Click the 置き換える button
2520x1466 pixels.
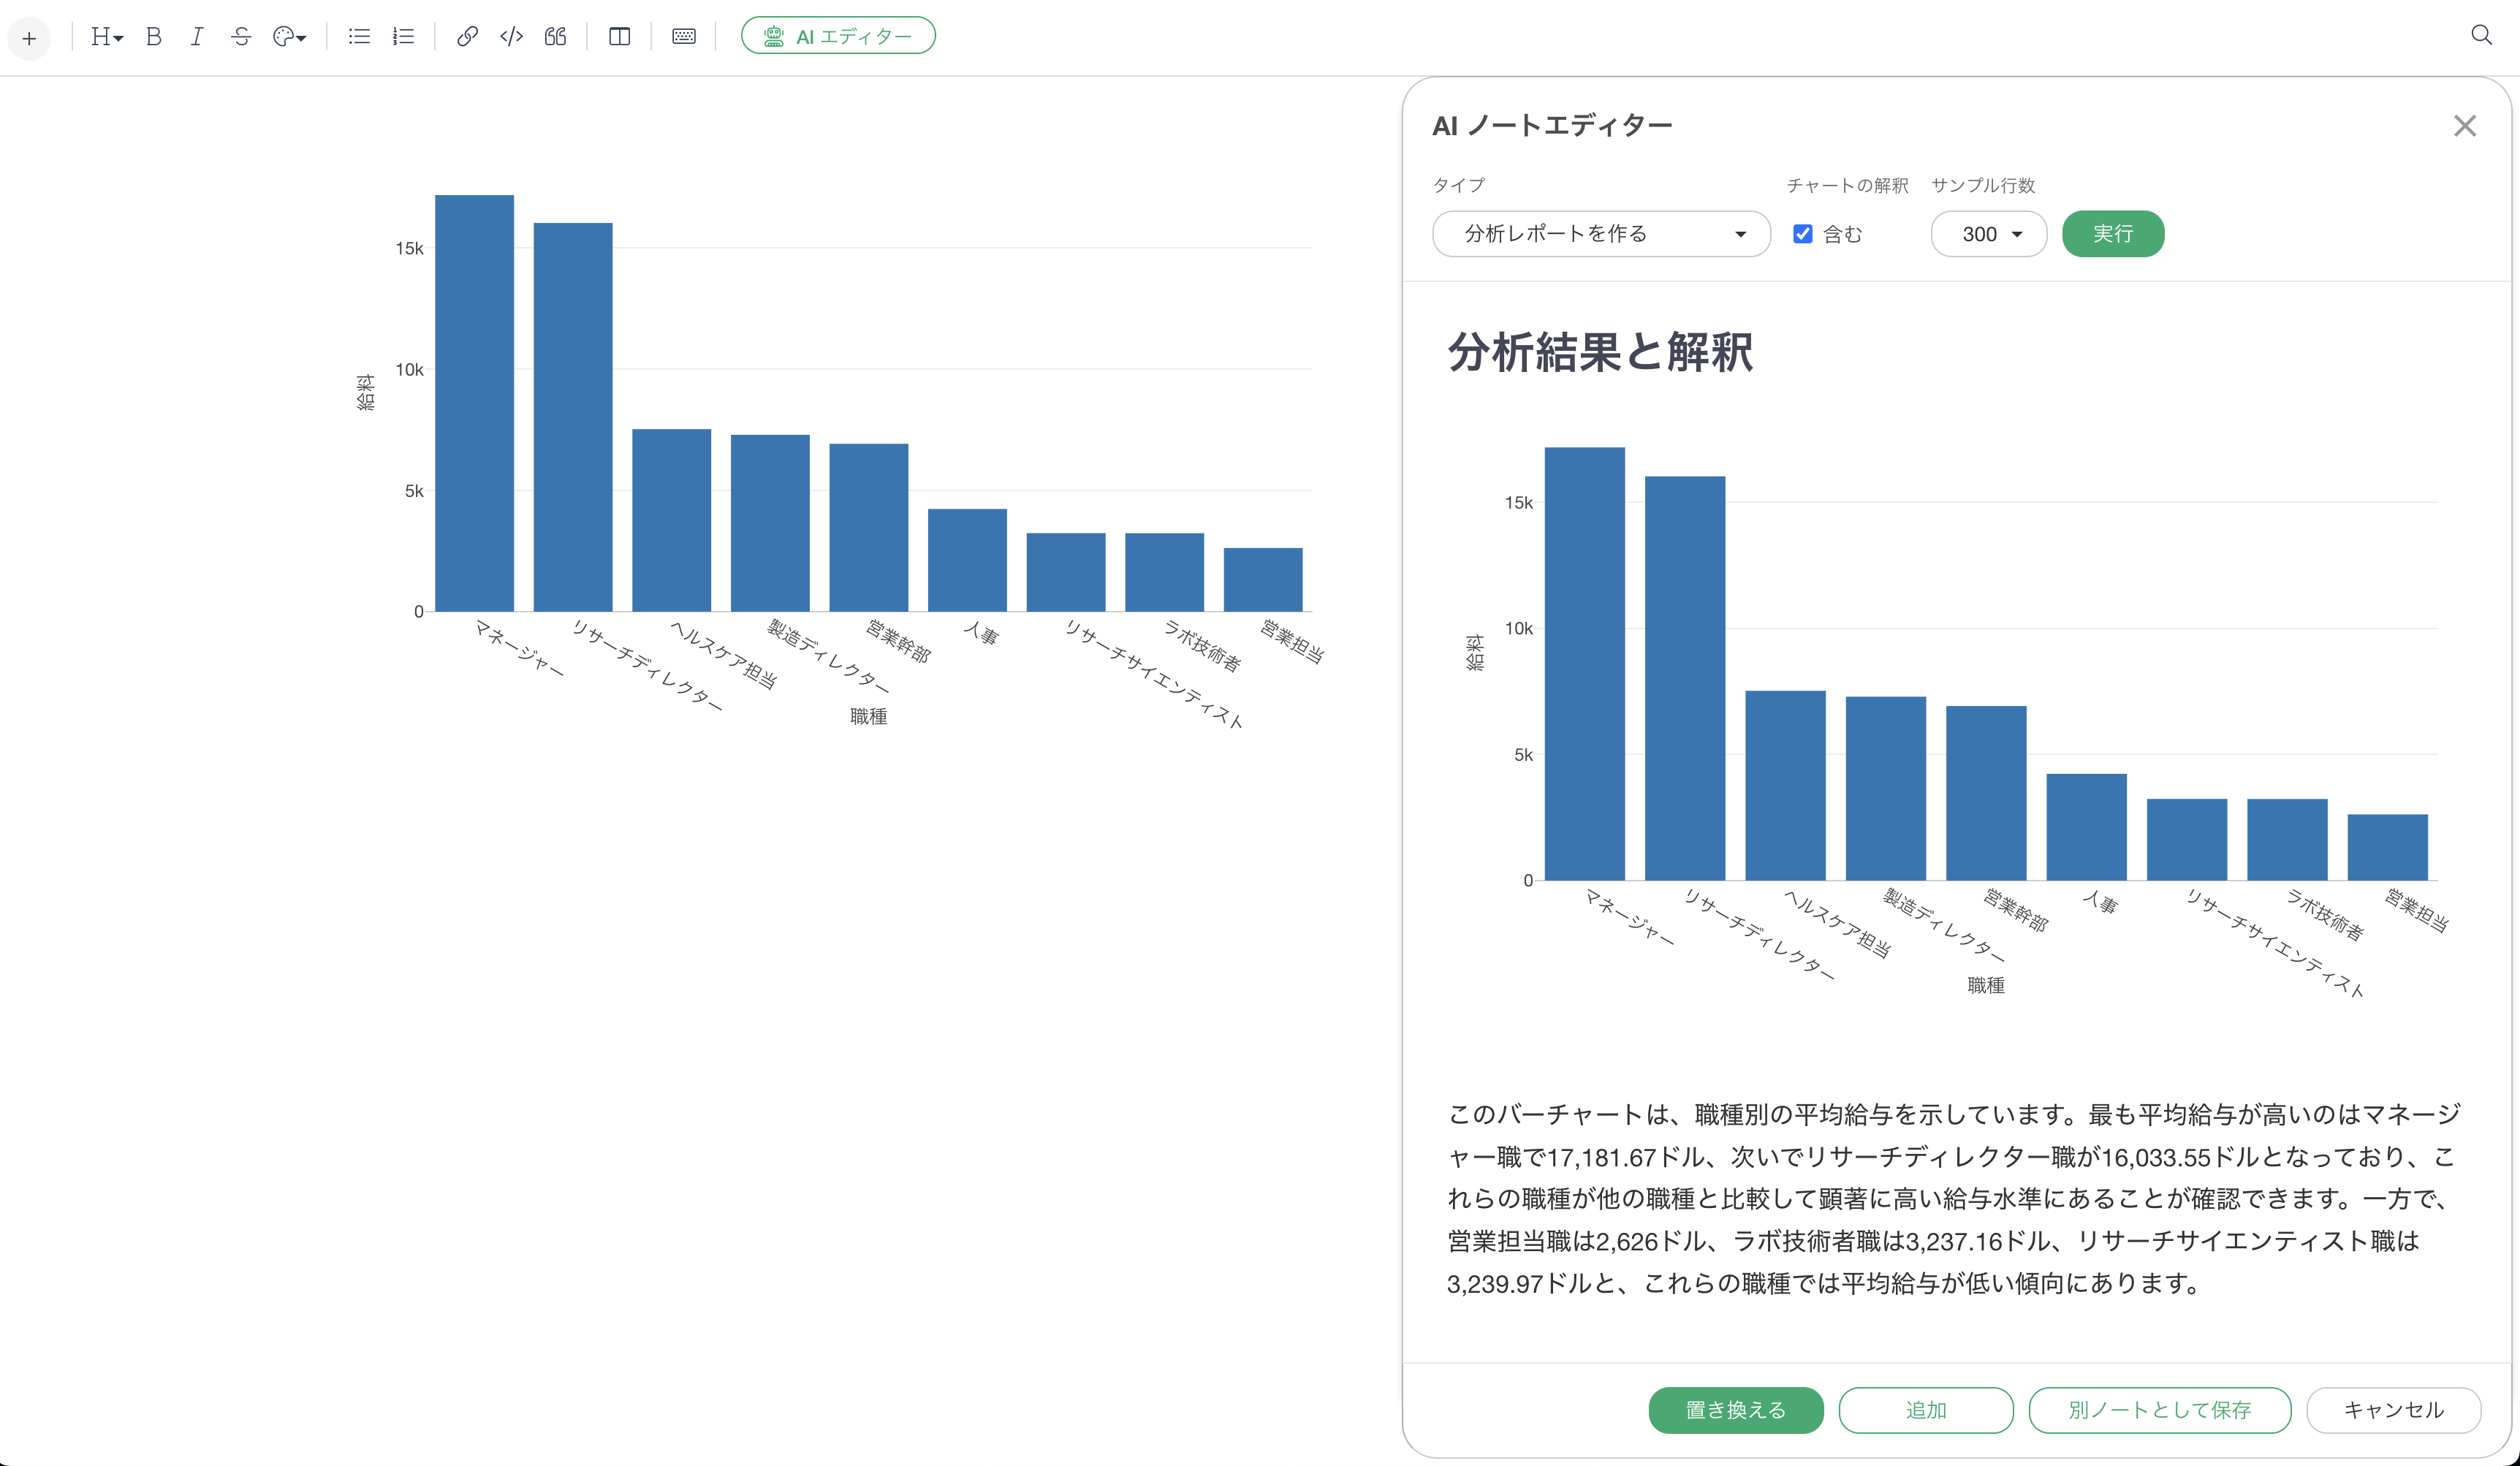pos(1735,1410)
